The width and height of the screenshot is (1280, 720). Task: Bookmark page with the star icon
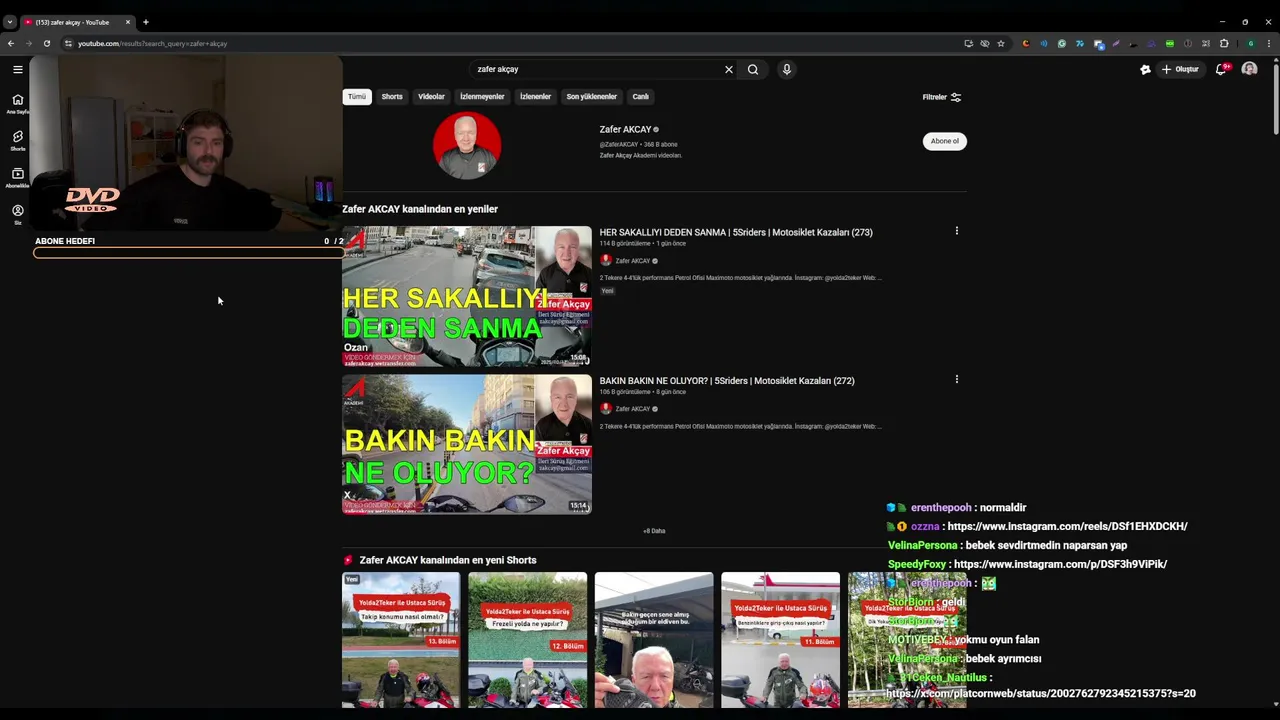[x=1000, y=43]
